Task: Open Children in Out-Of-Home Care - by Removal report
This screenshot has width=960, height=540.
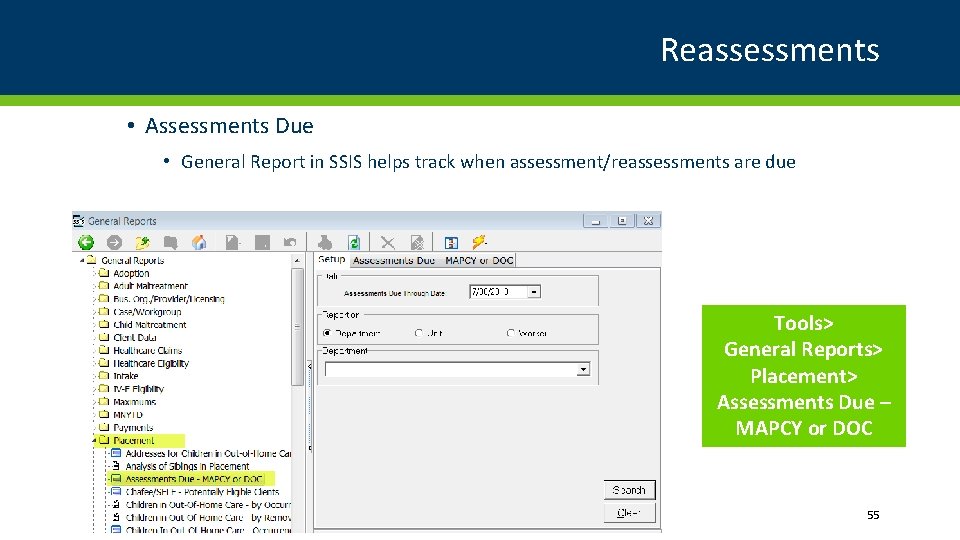Action: [x=208, y=518]
